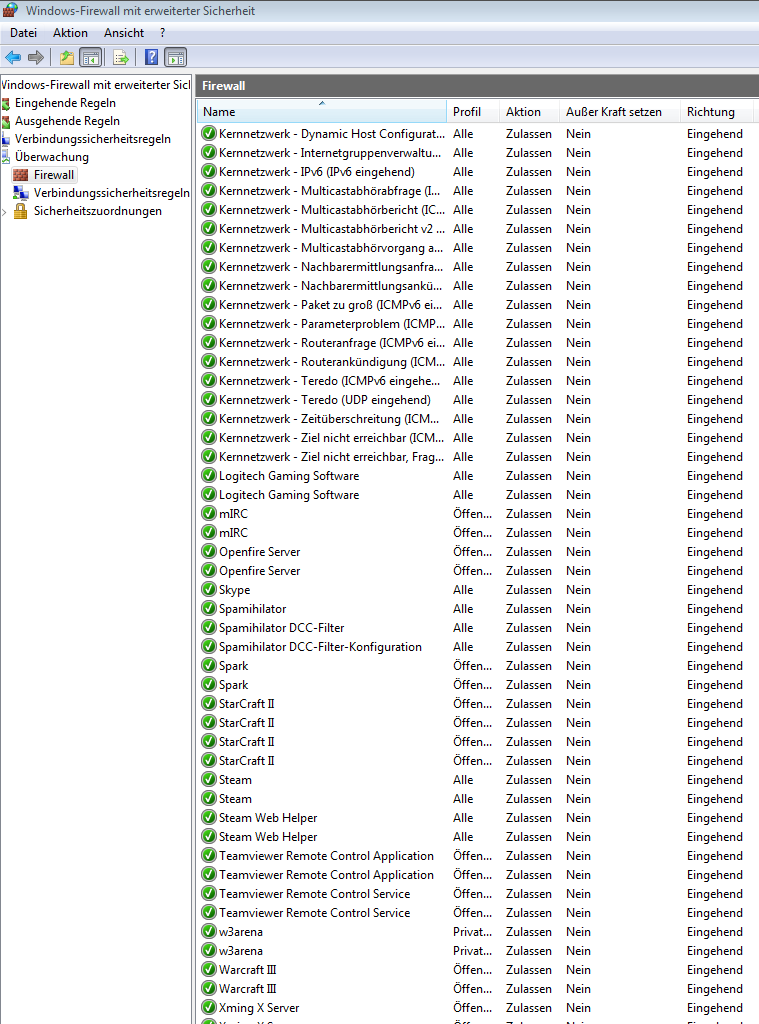Sort by the Richtung column header
The height and width of the screenshot is (1024, 759).
717,112
